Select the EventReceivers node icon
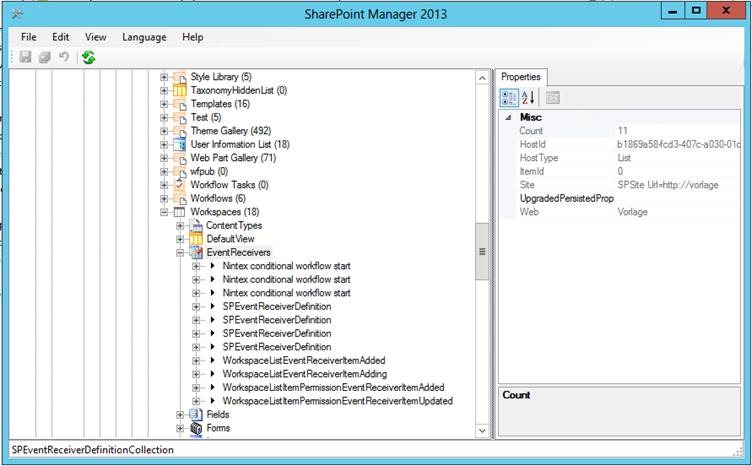752x466 pixels. tap(196, 252)
